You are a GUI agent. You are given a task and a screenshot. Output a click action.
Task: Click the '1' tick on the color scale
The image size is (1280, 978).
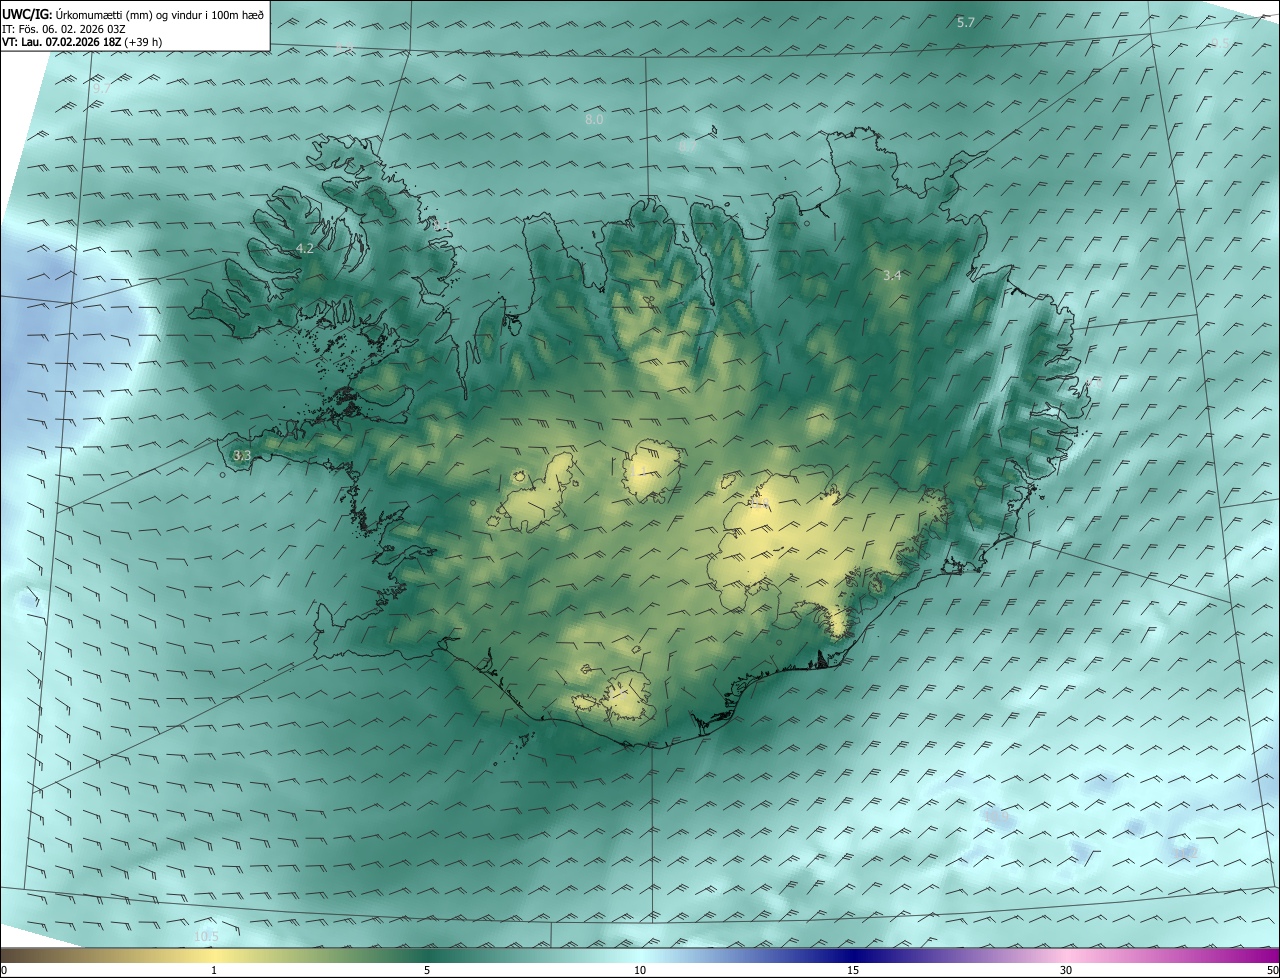(214, 971)
